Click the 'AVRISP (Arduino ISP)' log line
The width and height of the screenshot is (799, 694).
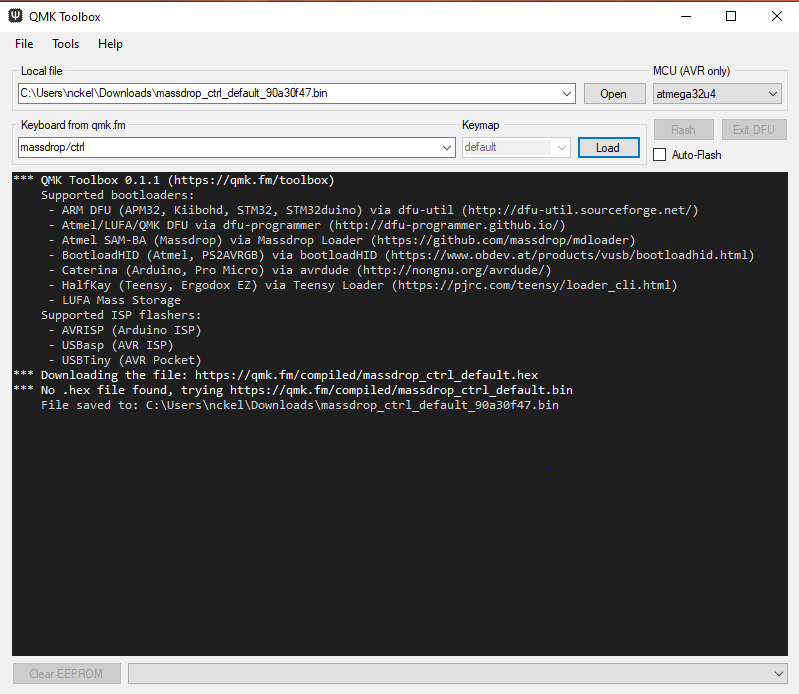coord(125,330)
